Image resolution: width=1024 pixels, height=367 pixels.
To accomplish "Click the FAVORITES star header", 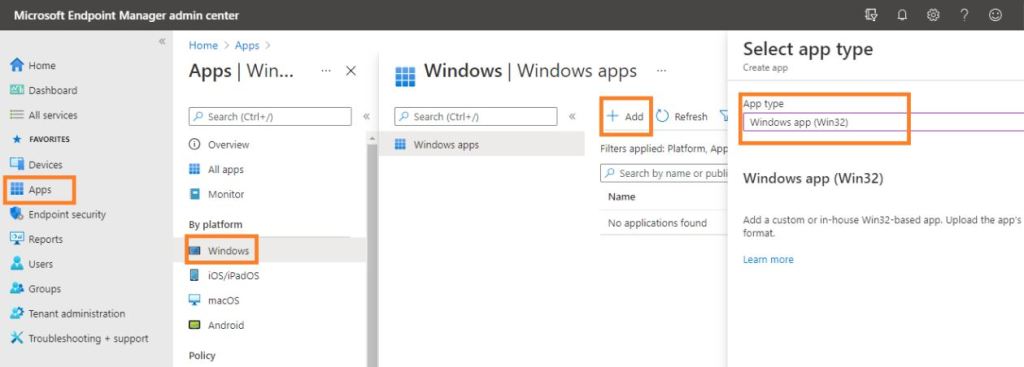I will coord(42,139).
